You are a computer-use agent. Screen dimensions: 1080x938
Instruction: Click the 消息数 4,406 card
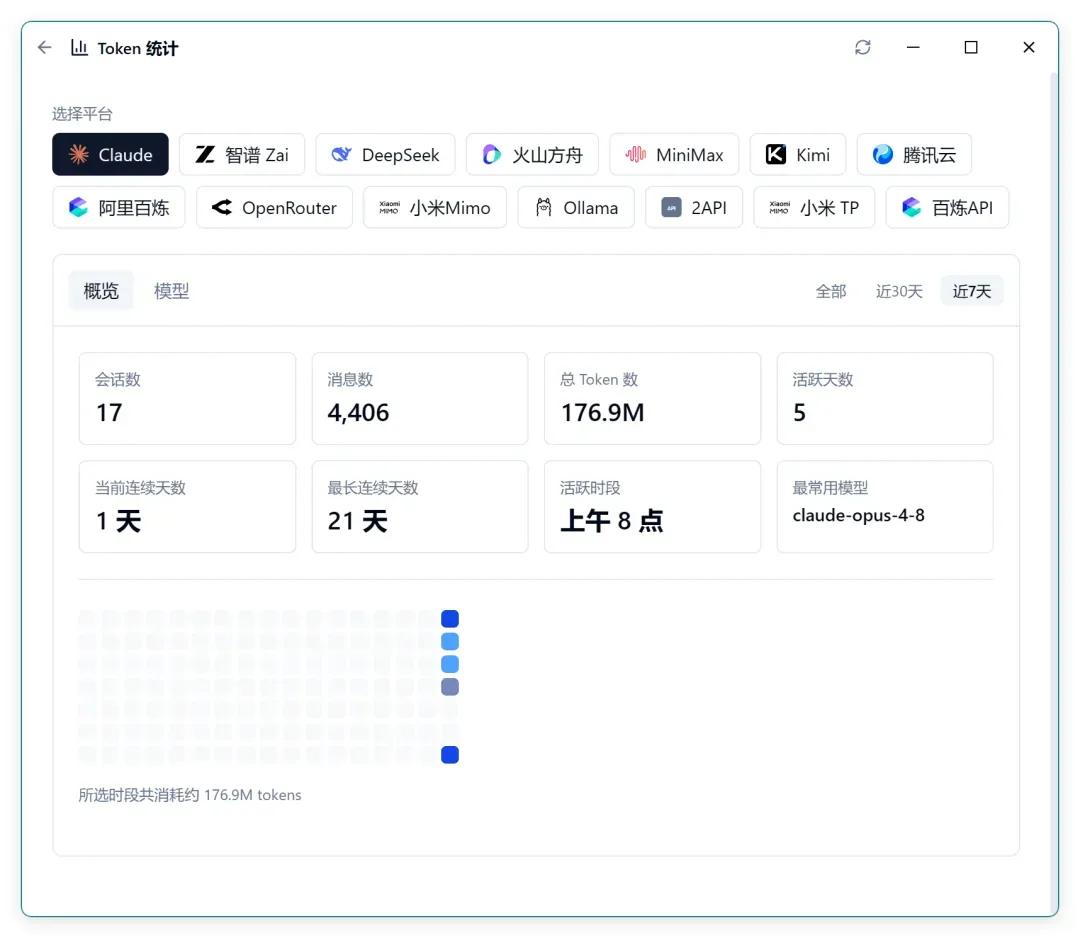point(420,399)
